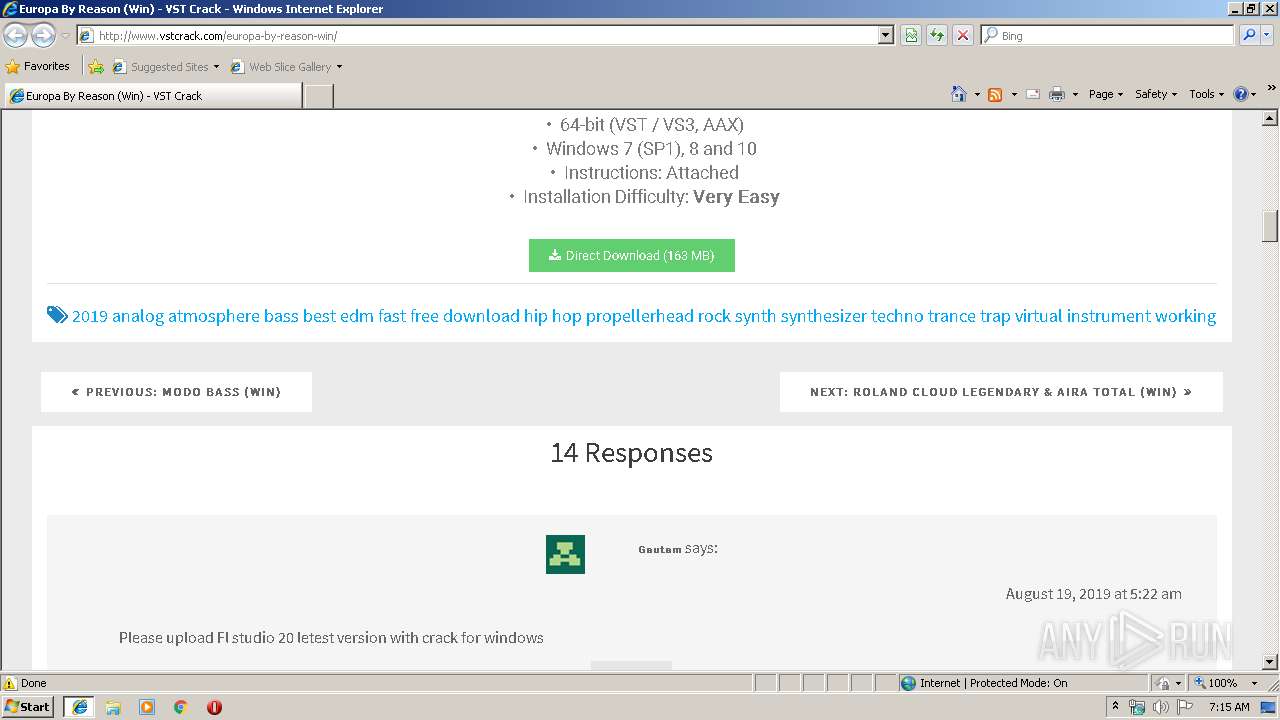Click Add to Favorites bar icon
The height and width of the screenshot is (720, 1280).
(96, 67)
